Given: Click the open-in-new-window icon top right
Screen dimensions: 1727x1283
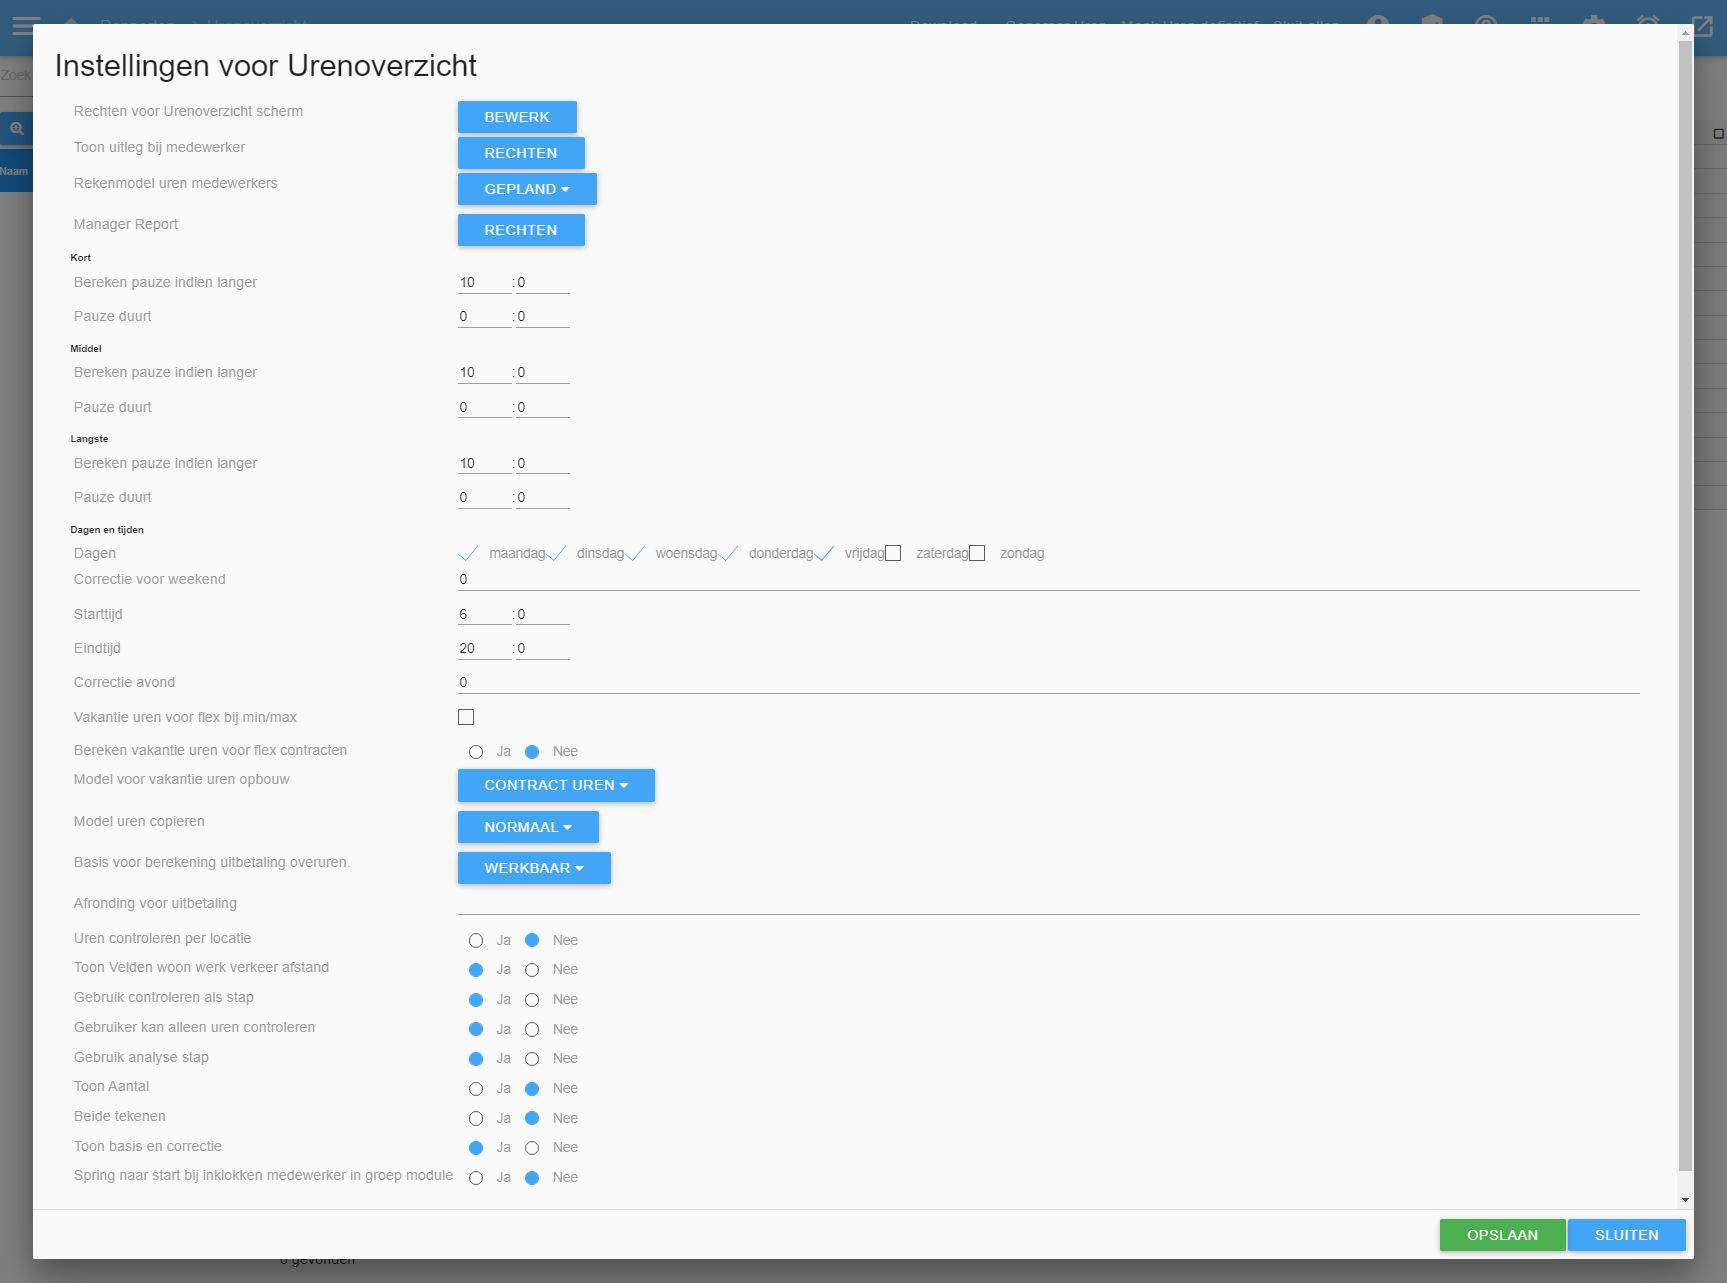Looking at the screenshot, I should [1702, 24].
